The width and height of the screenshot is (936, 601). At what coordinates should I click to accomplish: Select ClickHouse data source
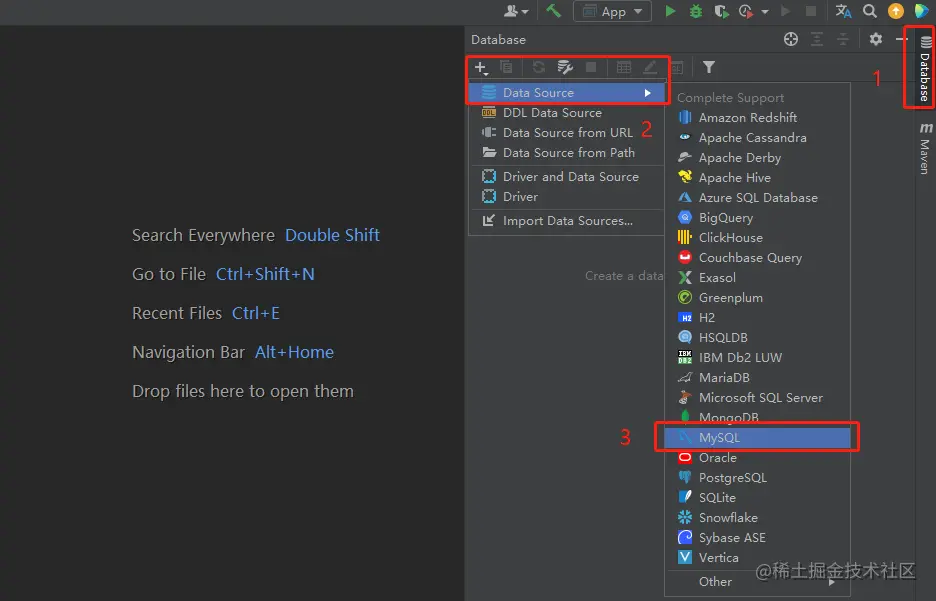[x=757, y=238]
